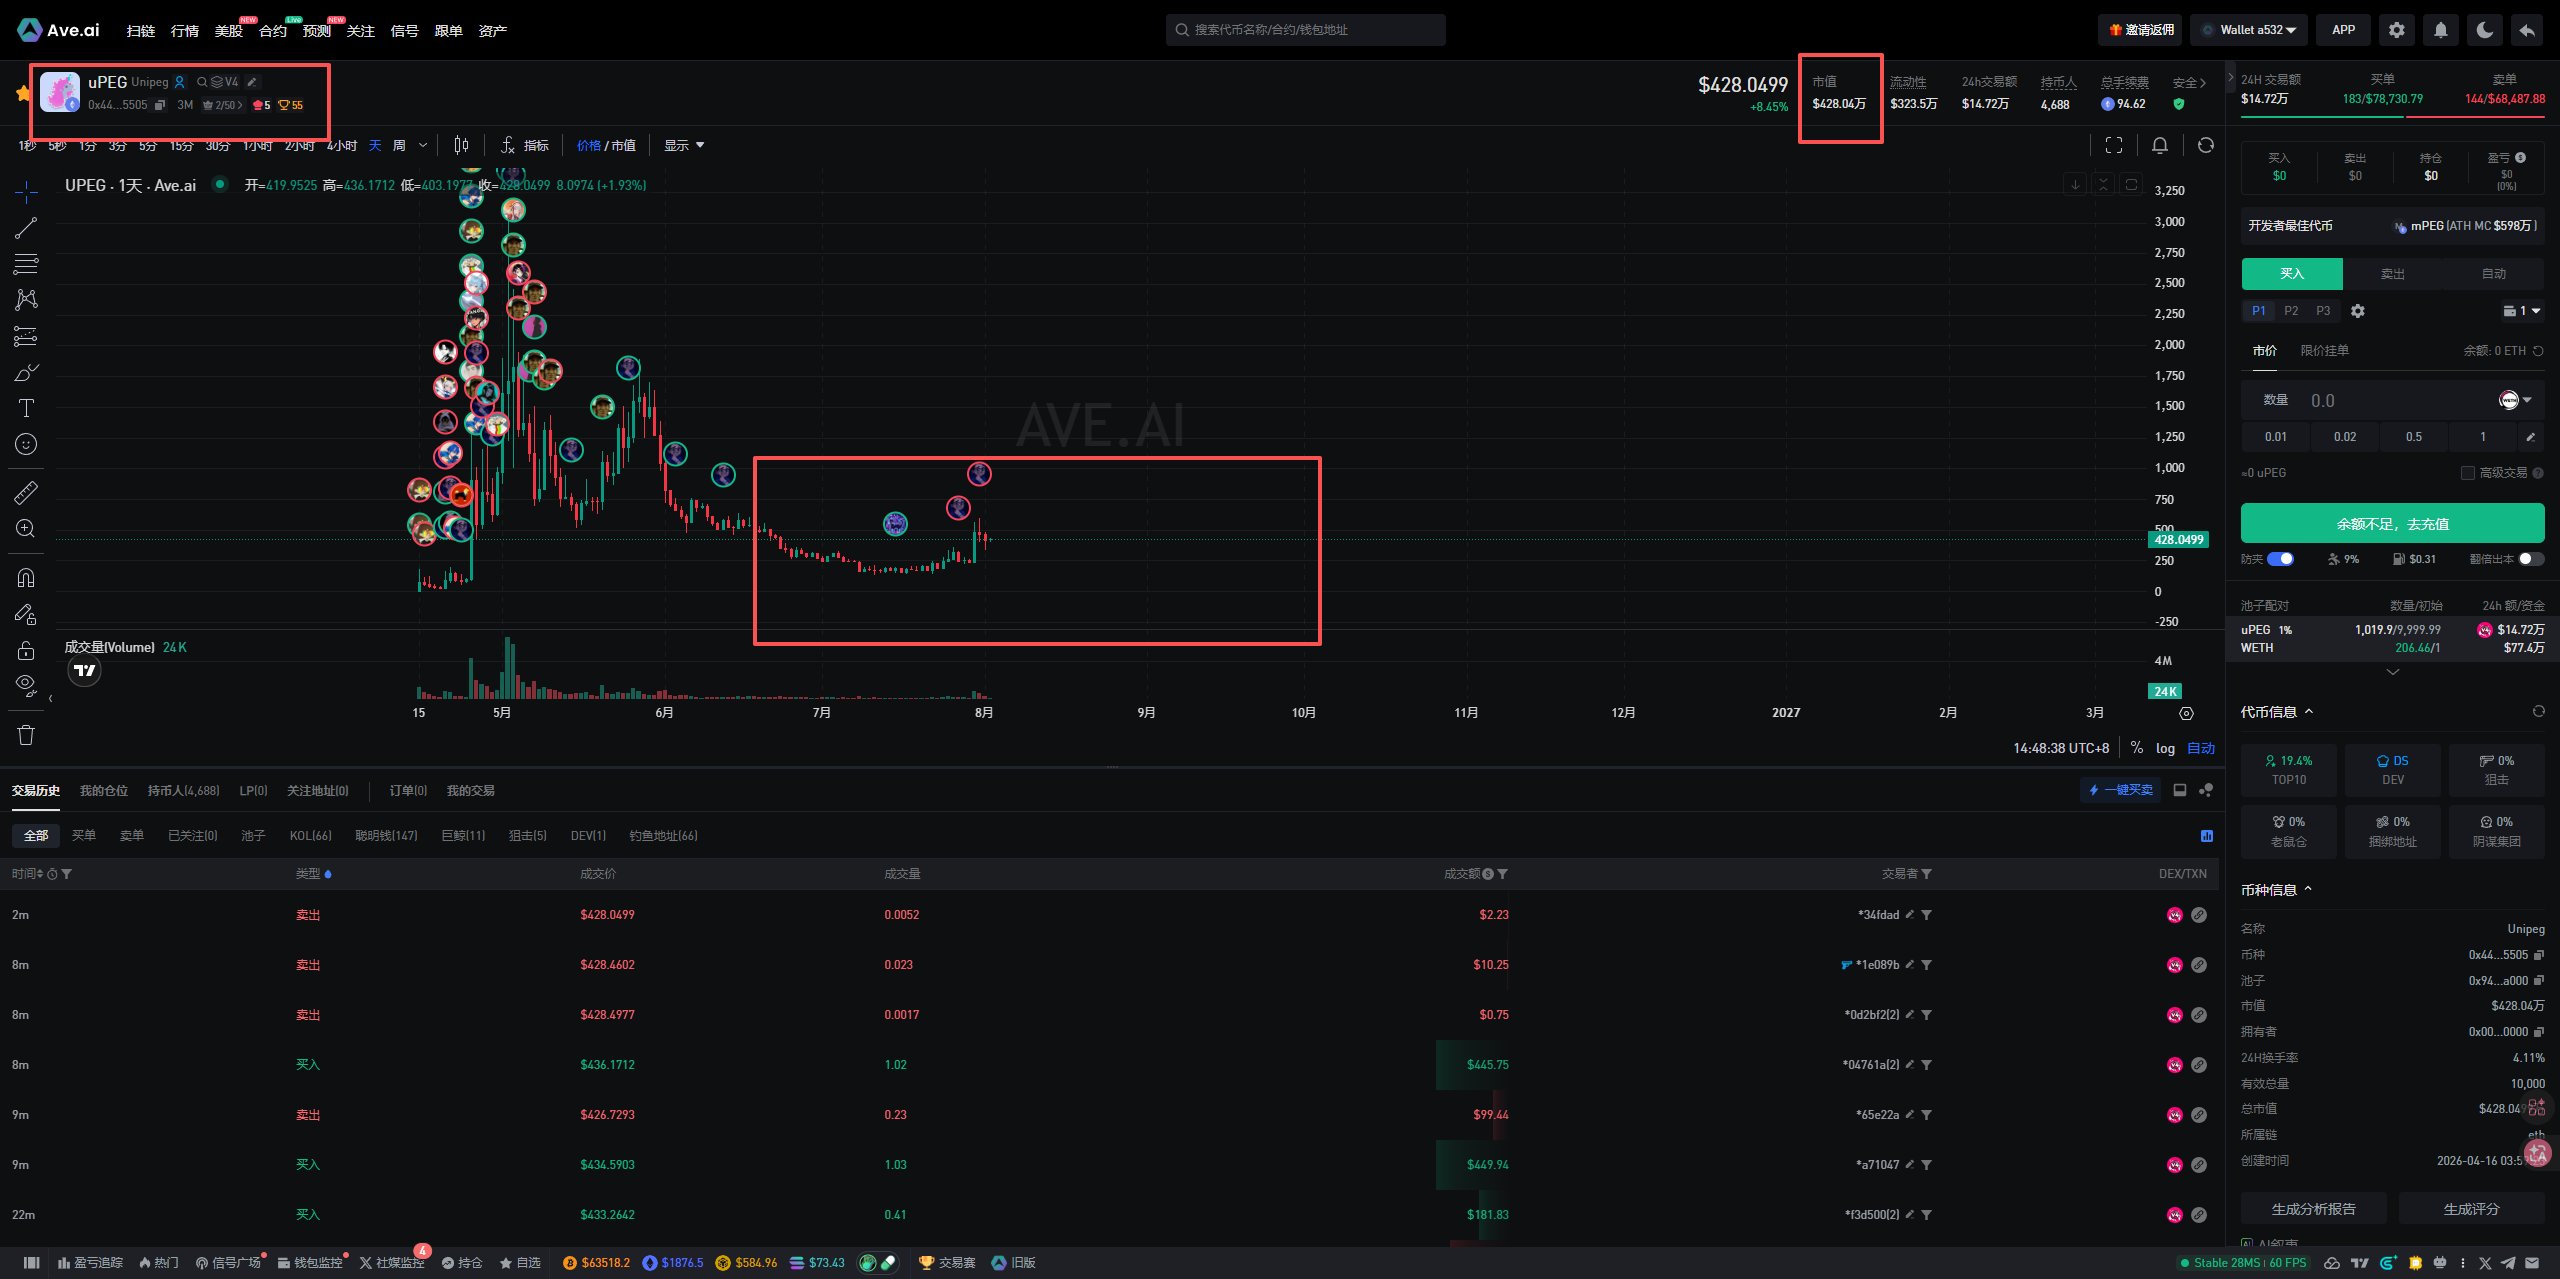This screenshot has width=2560, height=1279.
Task: Expand the 安全 security details arrow
Action: coord(2203,83)
